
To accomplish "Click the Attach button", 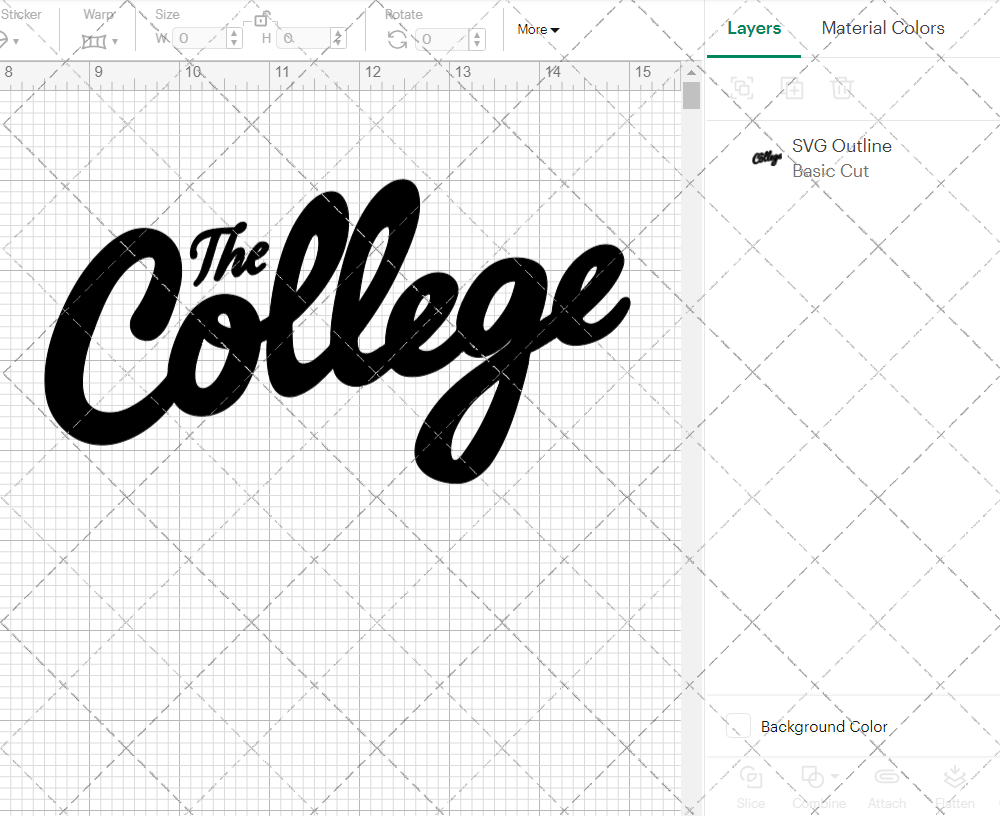I will pyautogui.click(x=886, y=787).
